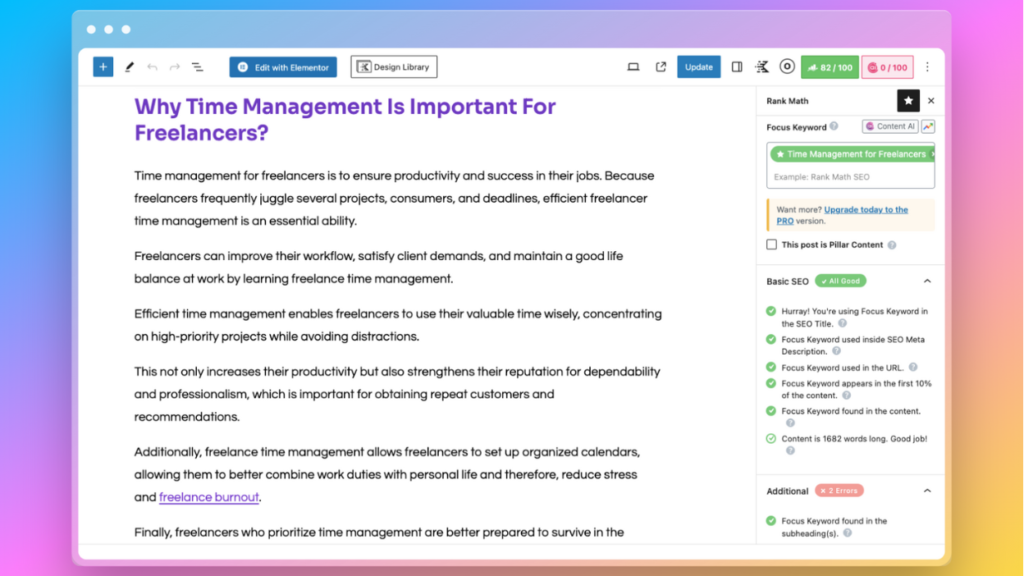Show help for the subheading(s) keyword check
Viewport: 1024px width, 576px height.
pyautogui.click(x=847, y=533)
